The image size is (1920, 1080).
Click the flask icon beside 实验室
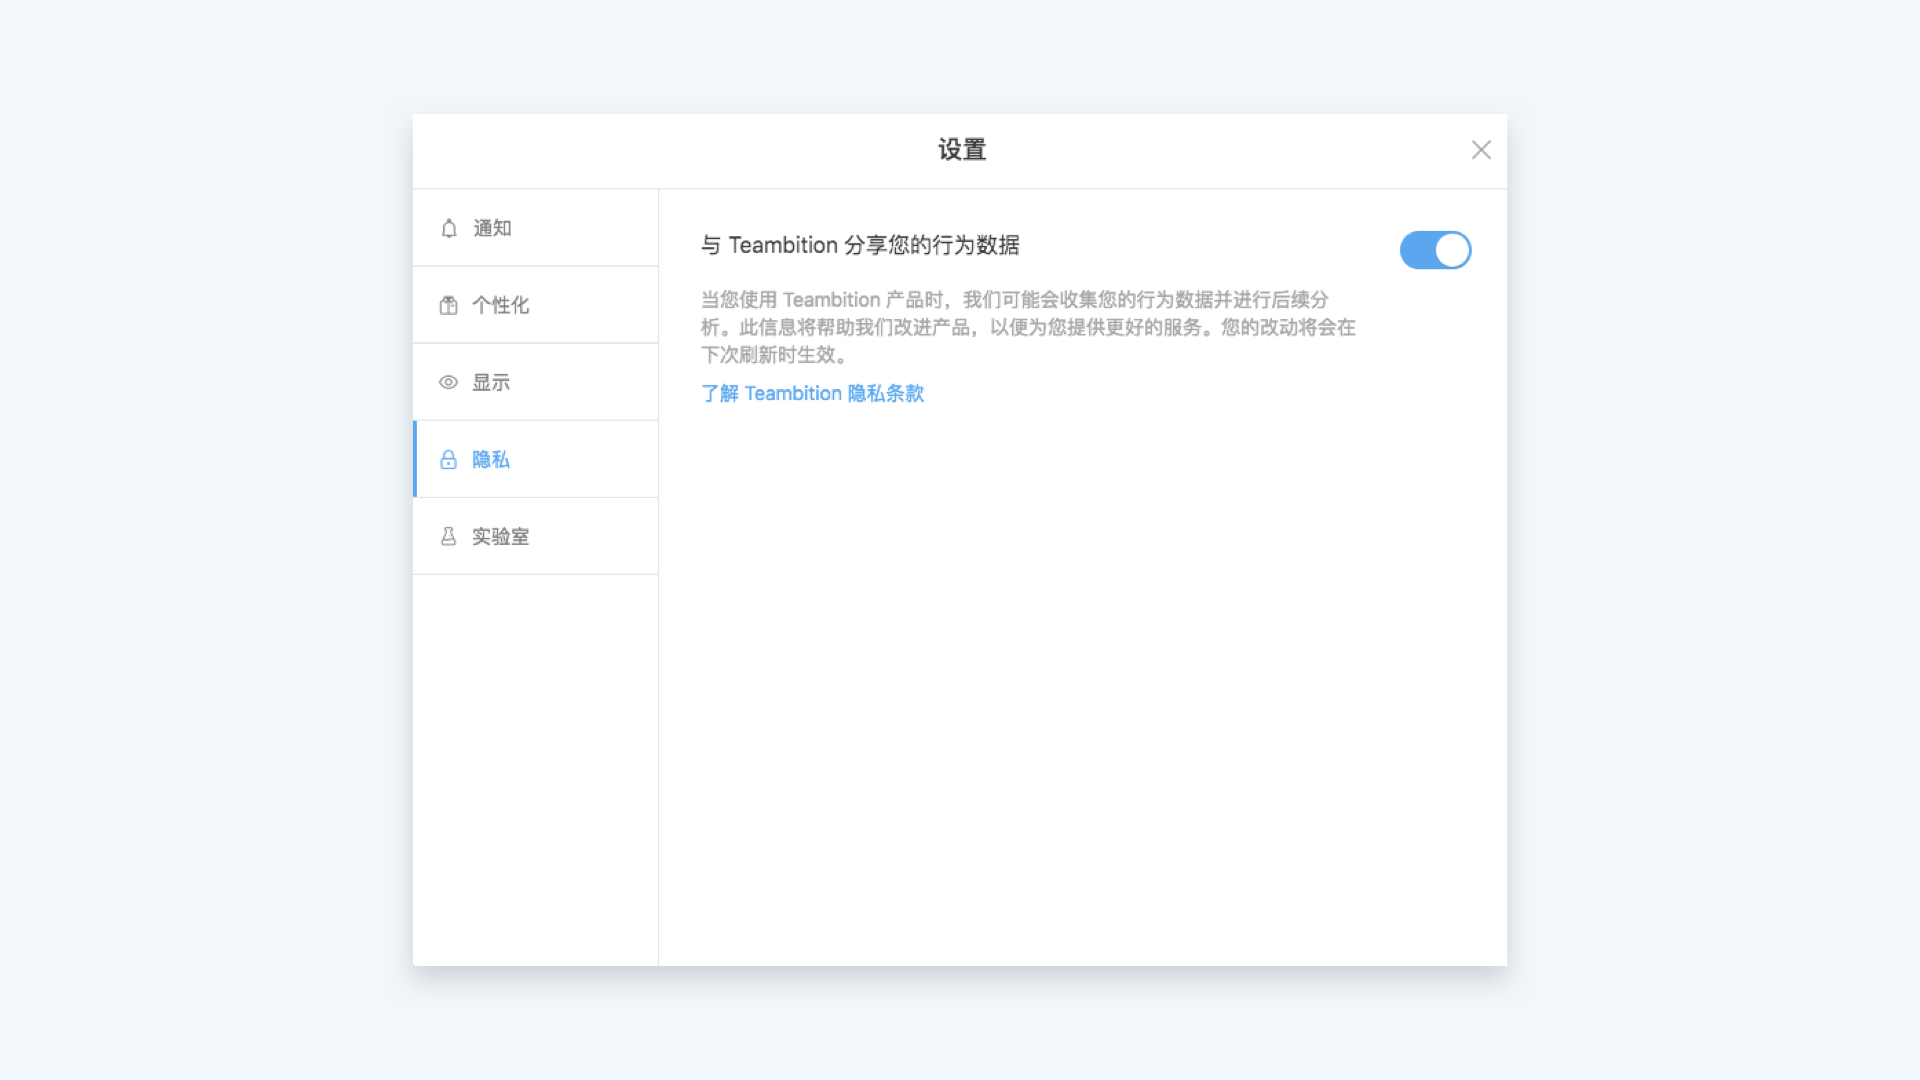(449, 536)
